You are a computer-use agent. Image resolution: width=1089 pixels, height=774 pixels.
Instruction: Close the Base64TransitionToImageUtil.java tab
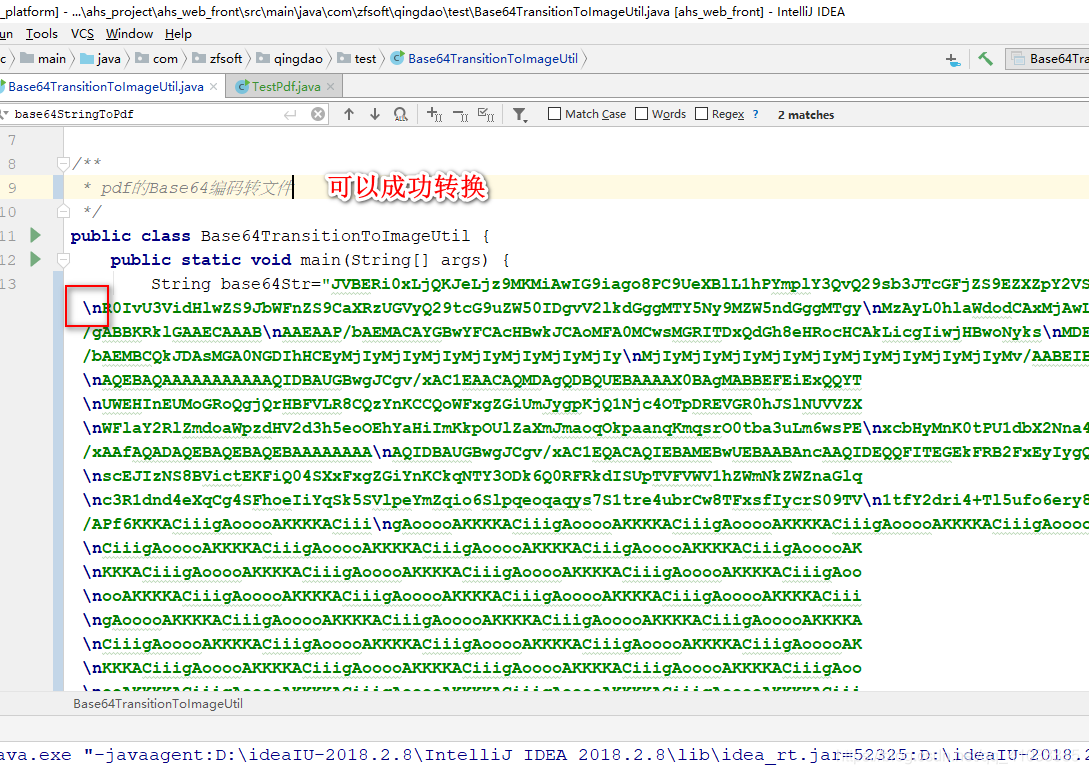coord(214,87)
